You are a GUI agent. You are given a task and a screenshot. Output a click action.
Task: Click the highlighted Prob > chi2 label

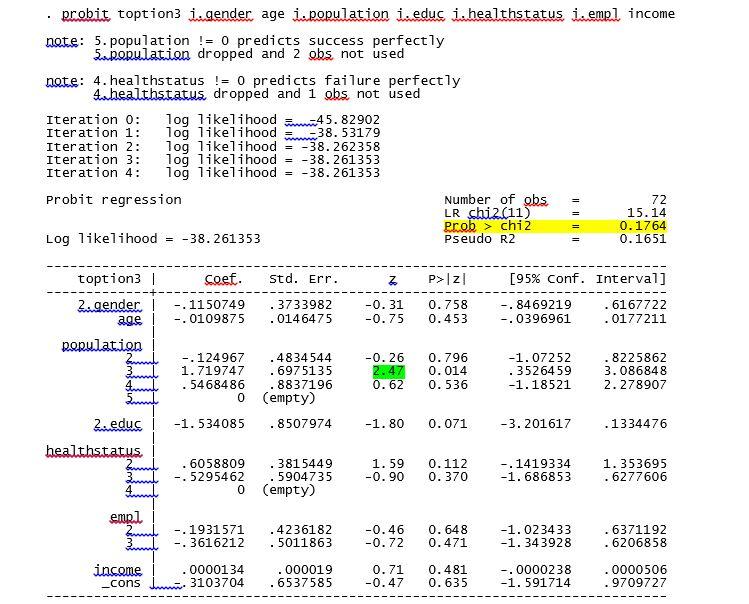click(x=487, y=226)
